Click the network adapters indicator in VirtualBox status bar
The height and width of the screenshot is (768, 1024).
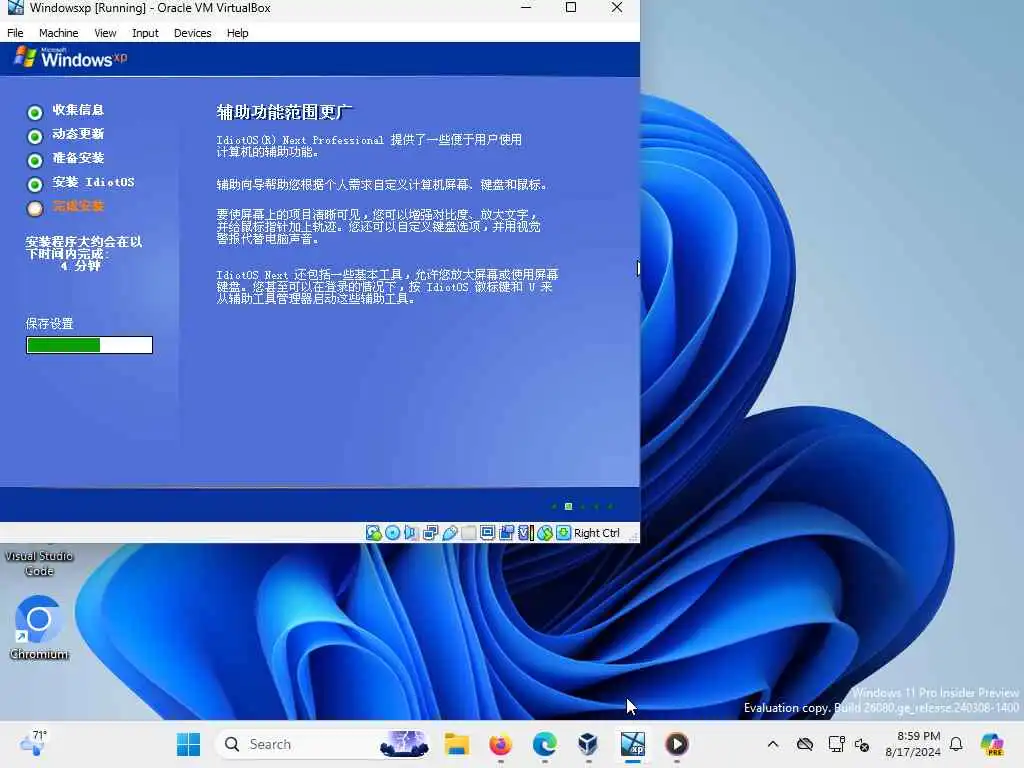tap(430, 533)
